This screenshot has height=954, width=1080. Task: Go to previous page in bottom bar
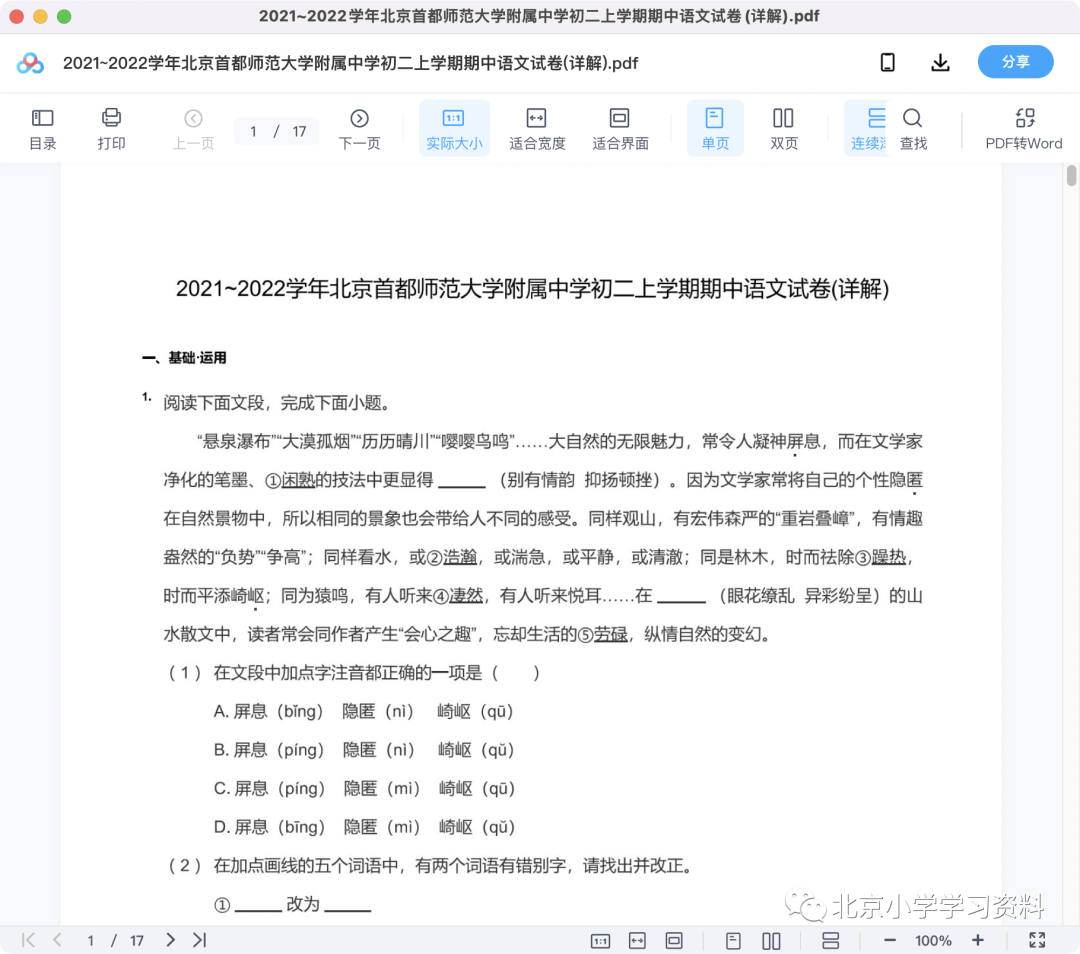coord(58,940)
